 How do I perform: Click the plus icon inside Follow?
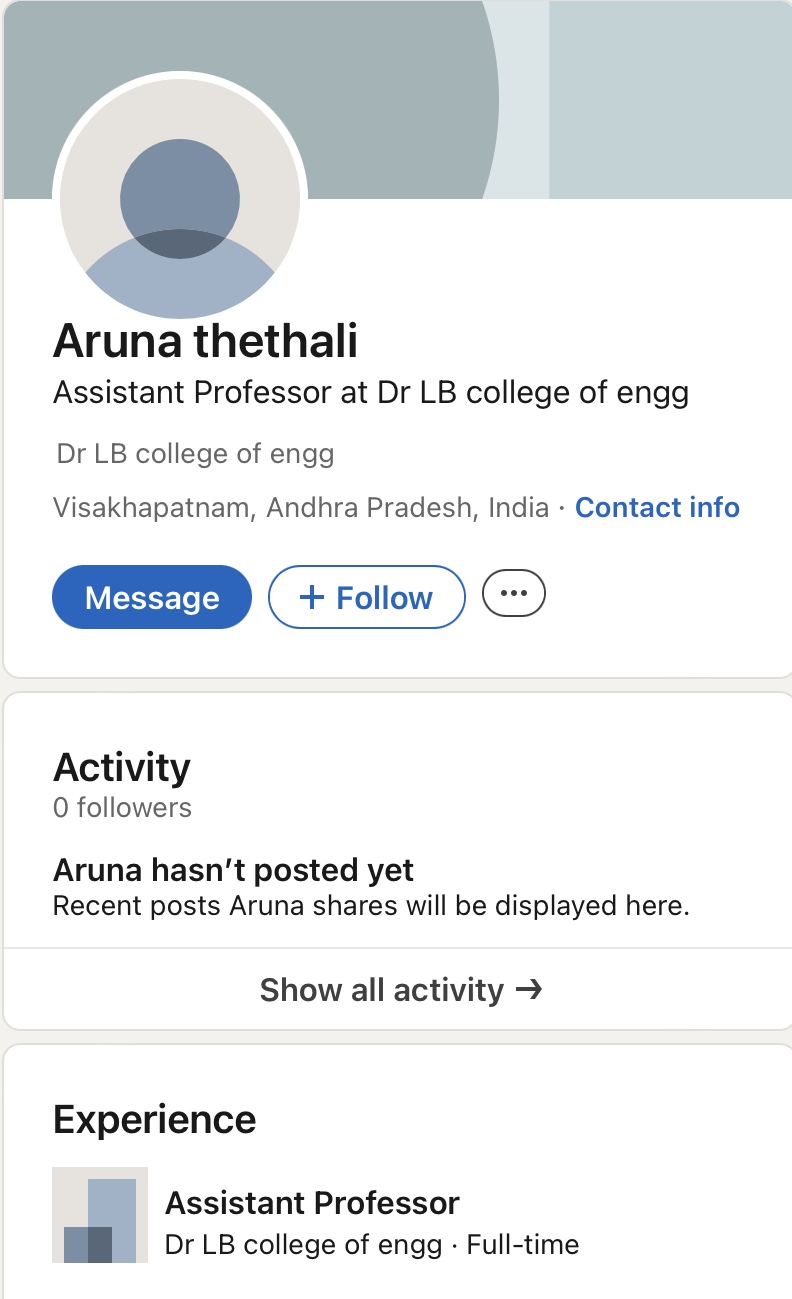(312, 598)
